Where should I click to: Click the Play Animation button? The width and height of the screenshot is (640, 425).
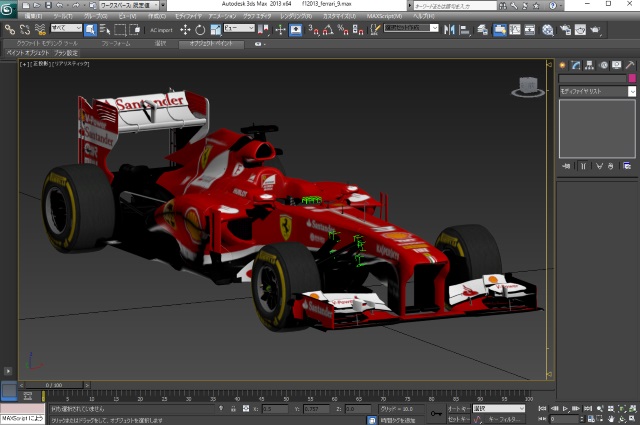click(x=565, y=408)
